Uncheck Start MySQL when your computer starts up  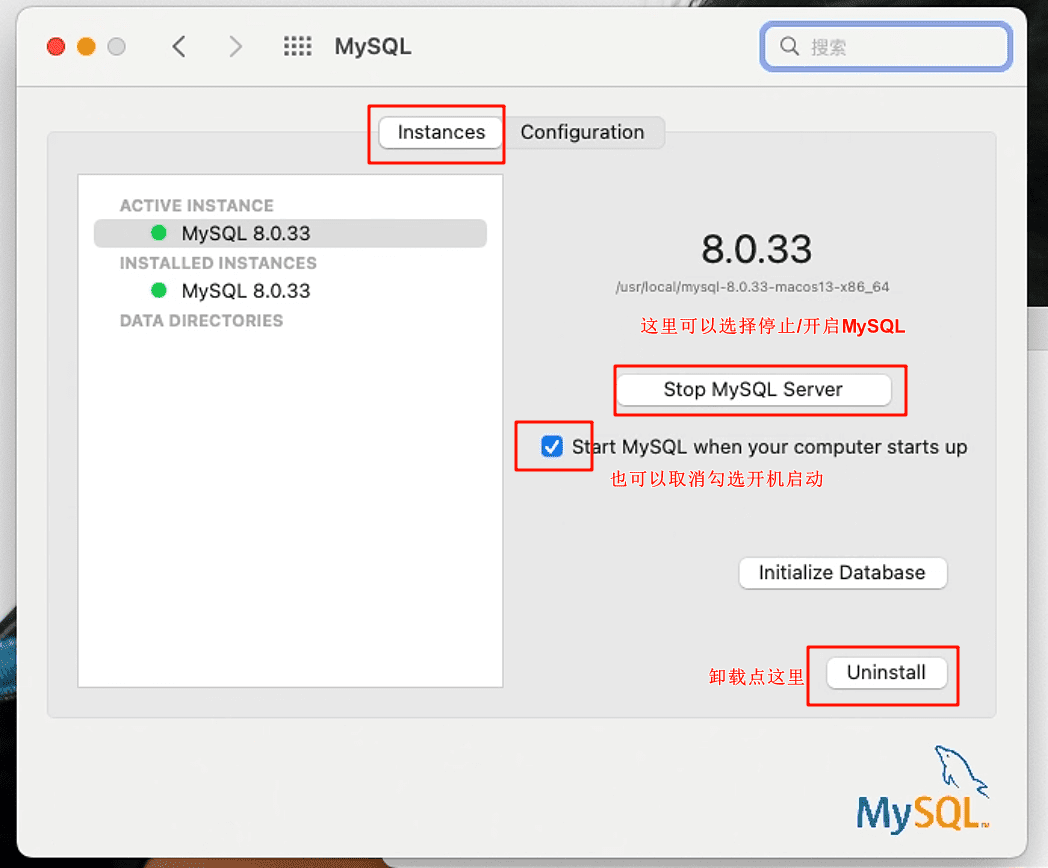pos(552,446)
